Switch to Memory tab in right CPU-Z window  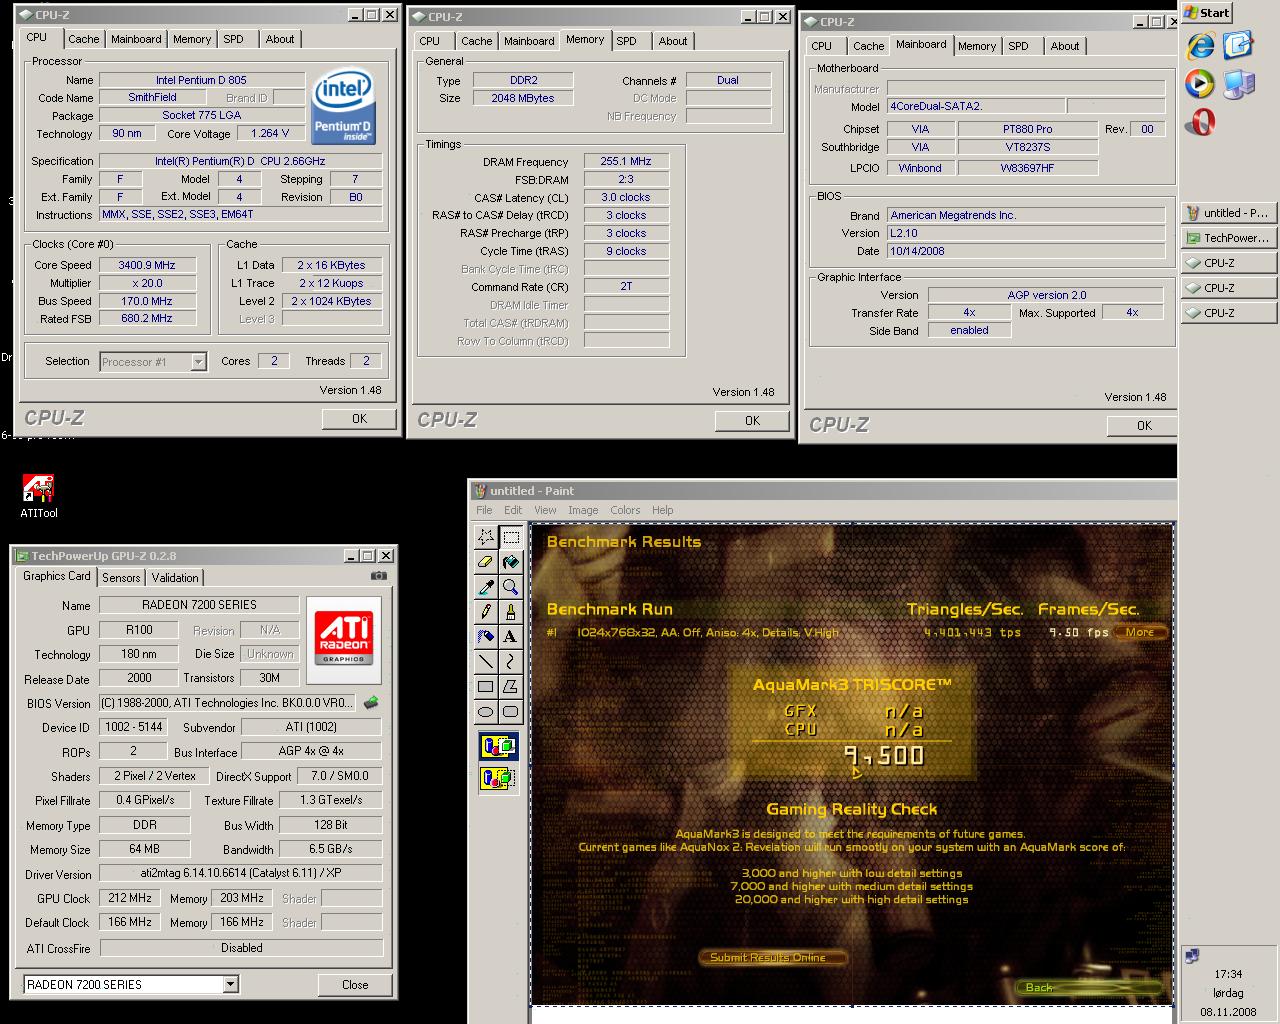pos(977,46)
